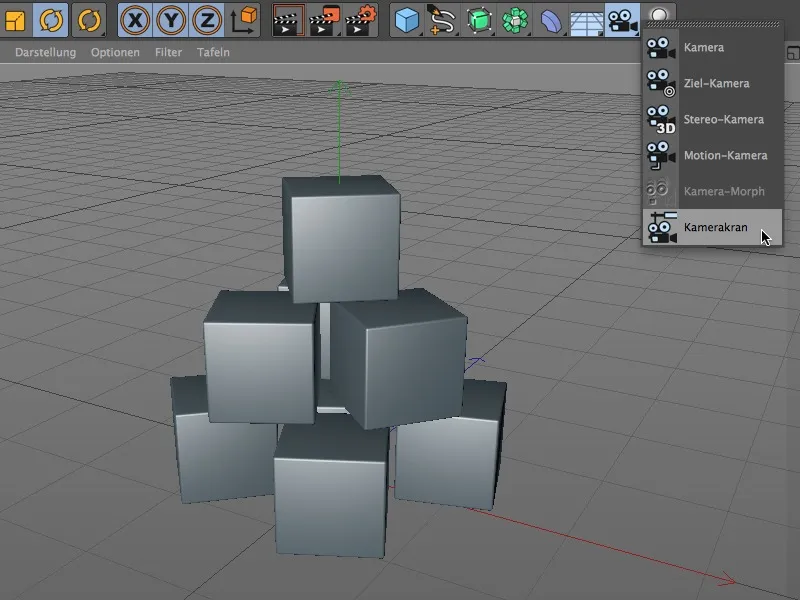Choose Ziel-Kamera from the list

click(712, 83)
